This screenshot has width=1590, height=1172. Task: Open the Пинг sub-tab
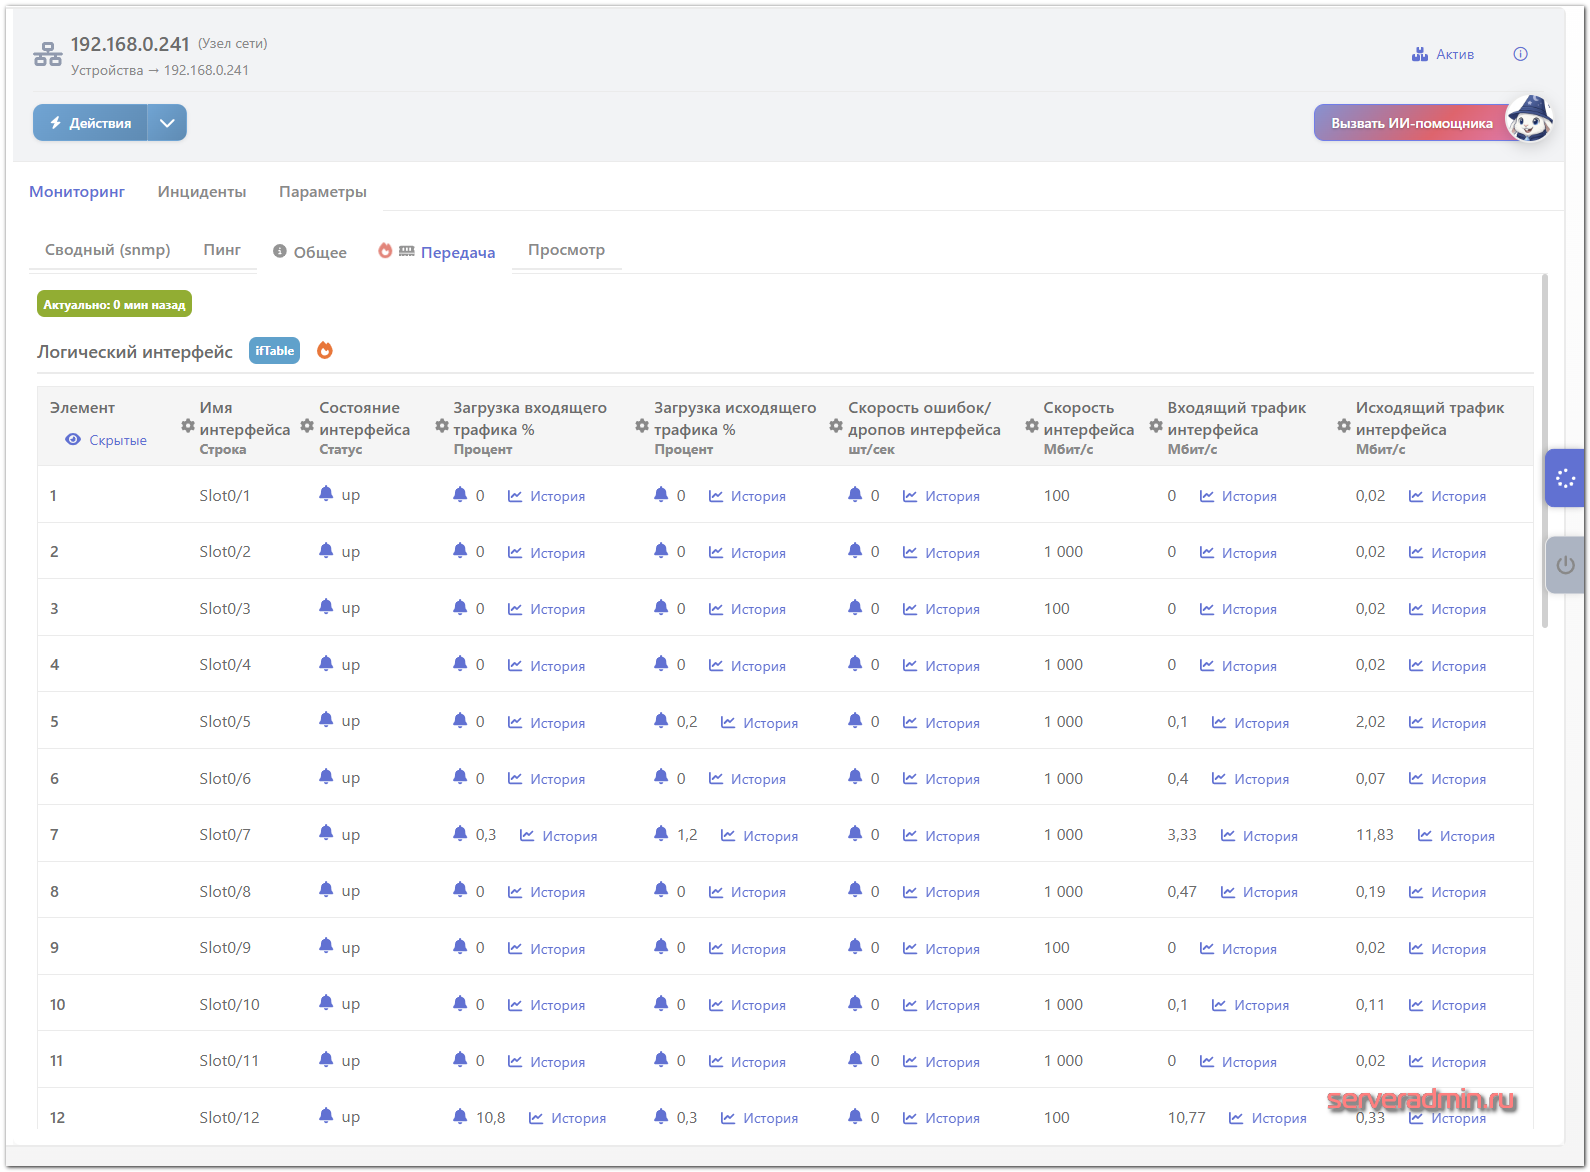click(222, 250)
